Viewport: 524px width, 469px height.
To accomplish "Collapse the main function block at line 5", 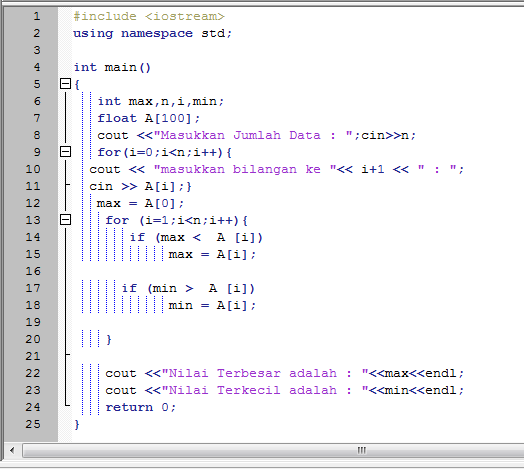I will pyautogui.click(x=66, y=84).
